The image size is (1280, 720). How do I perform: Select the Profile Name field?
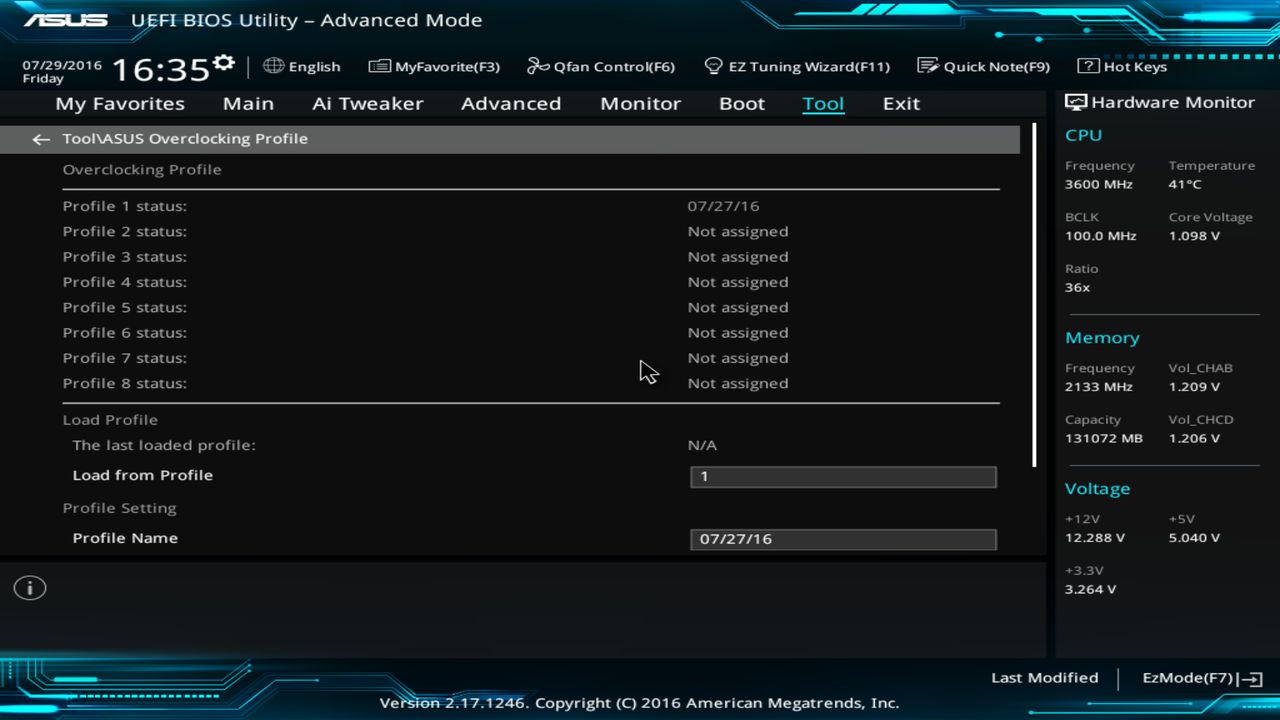(x=842, y=538)
